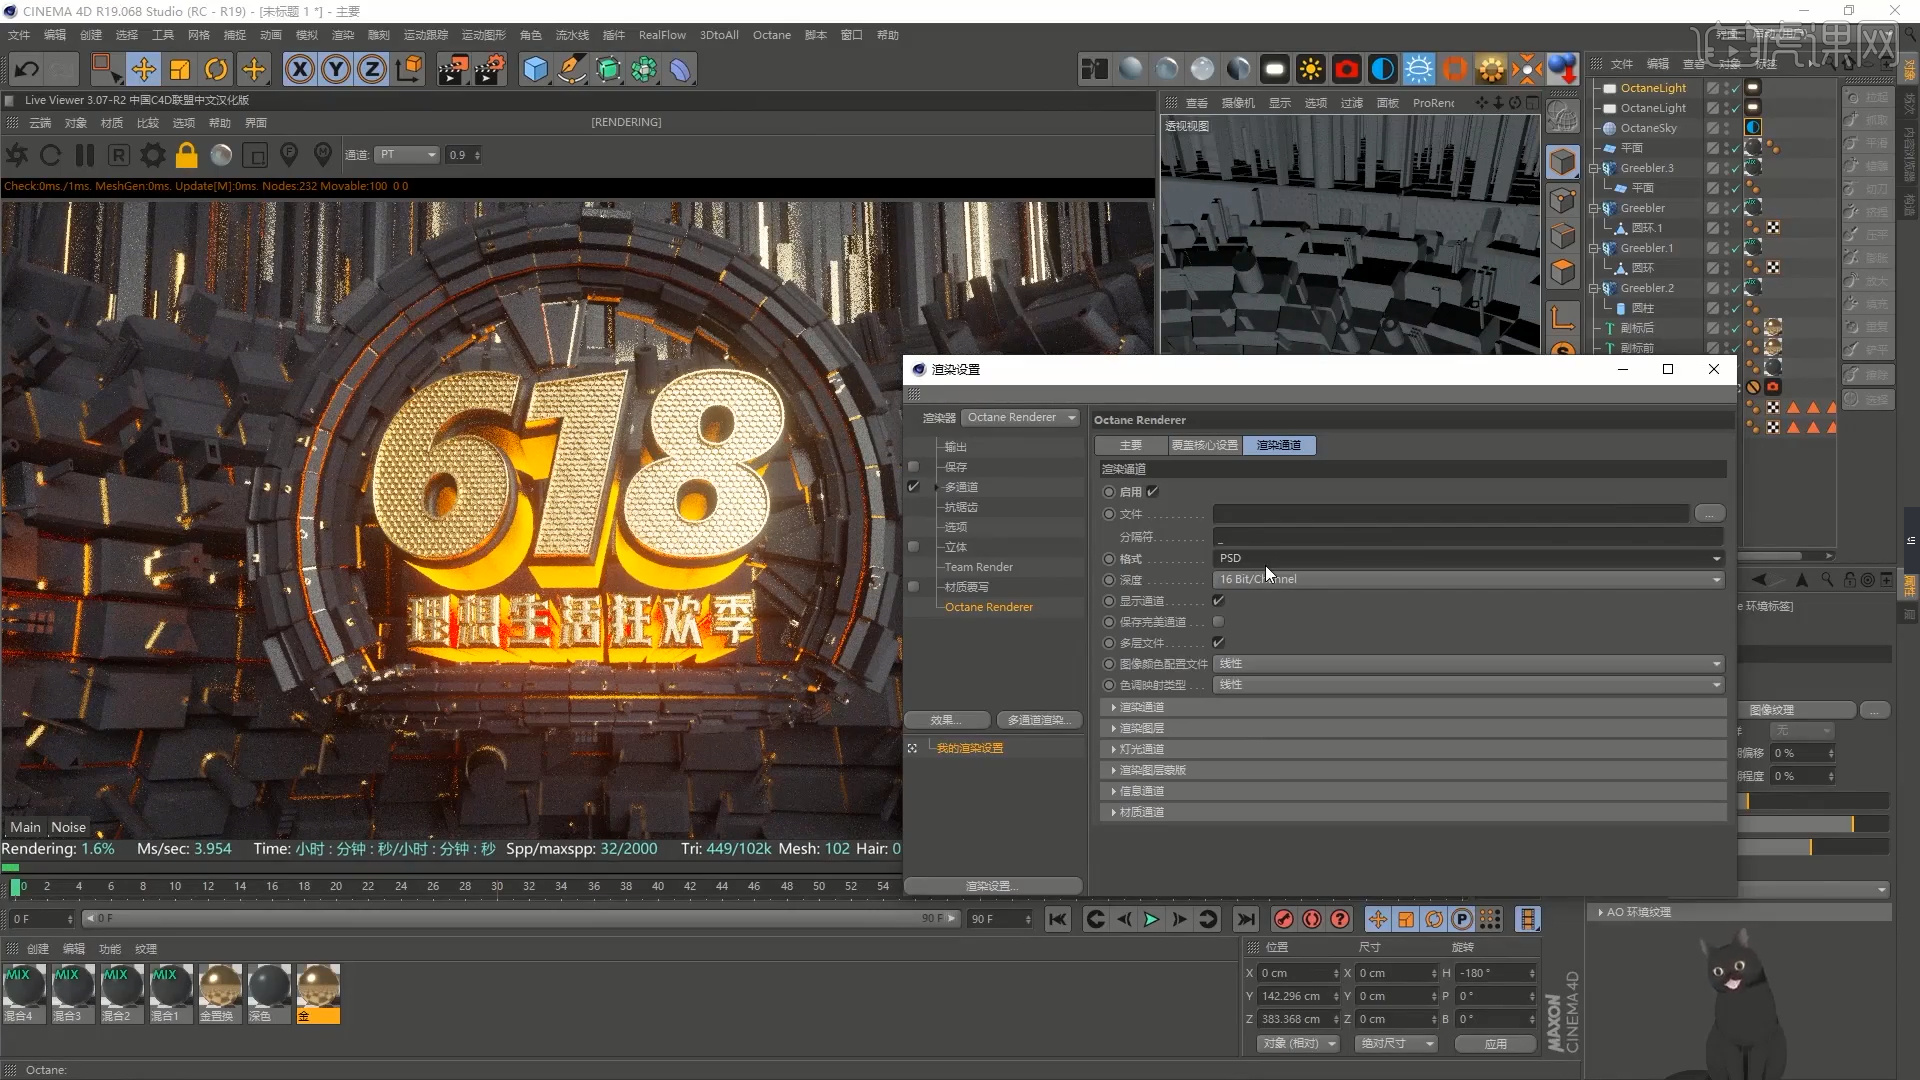
Task: Switch to the 覆盖核心设置 tab
Action: 1204,445
